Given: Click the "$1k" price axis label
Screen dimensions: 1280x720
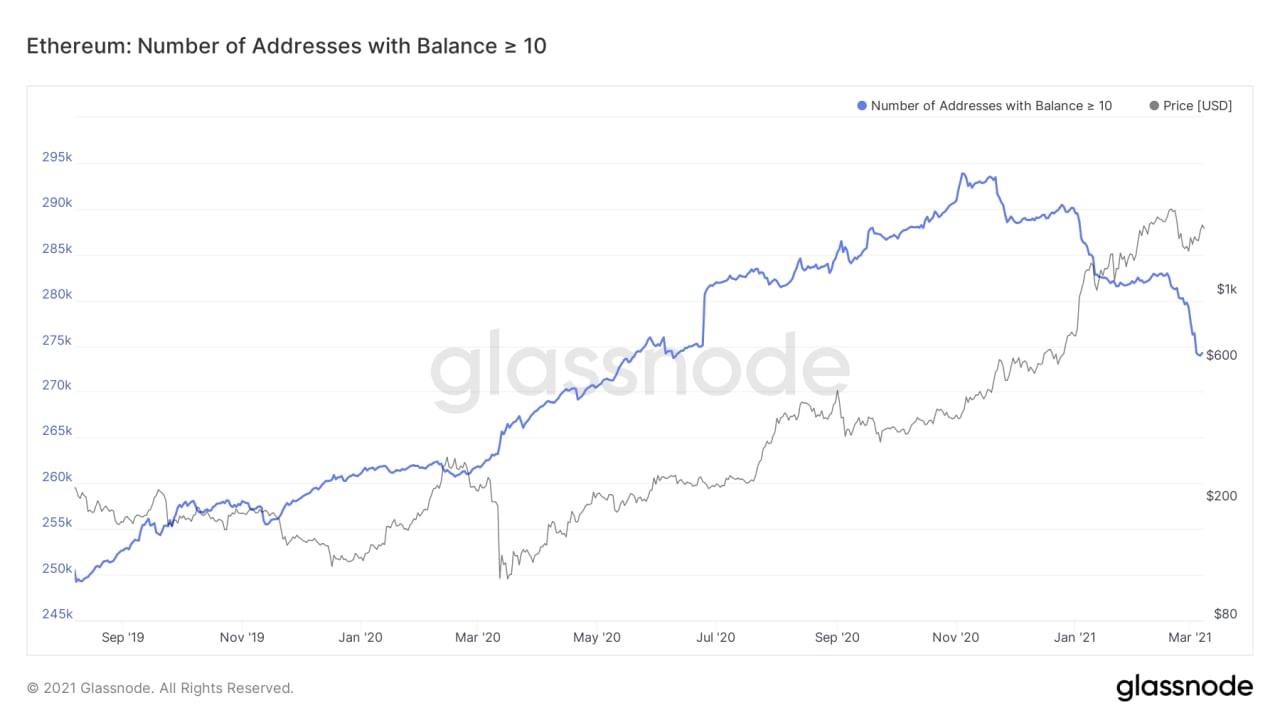Looking at the screenshot, I should point(1227,289).
